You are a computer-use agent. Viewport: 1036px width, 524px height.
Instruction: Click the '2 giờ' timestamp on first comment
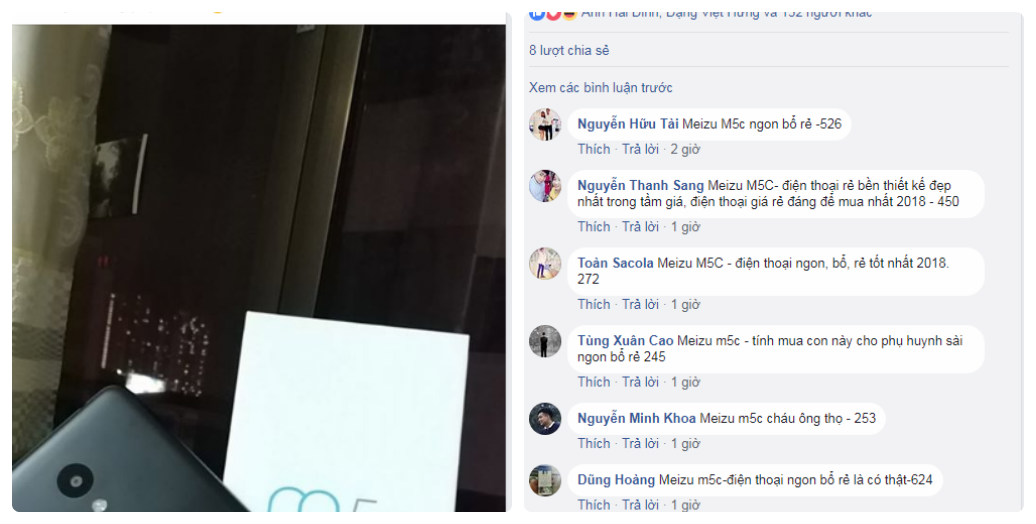685,149
